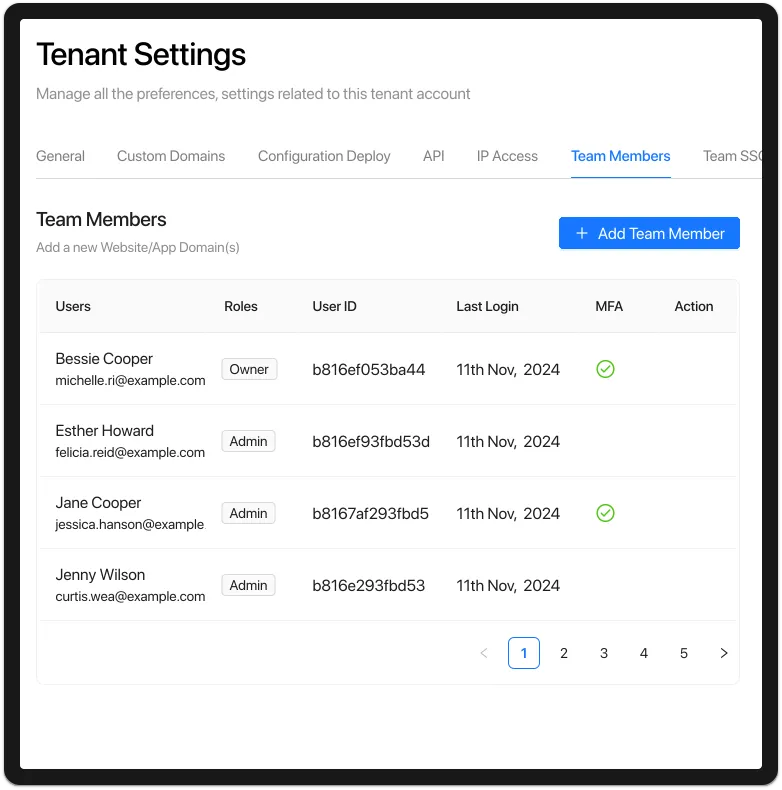
Task: Click the MFA checkmark icon for Bessie Cooper
Action: 605,369
